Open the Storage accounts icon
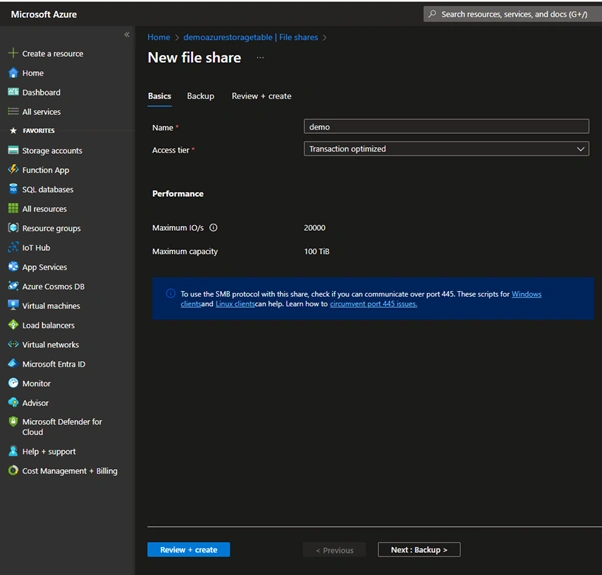This screenshot has width=602, height=575. 13,150
